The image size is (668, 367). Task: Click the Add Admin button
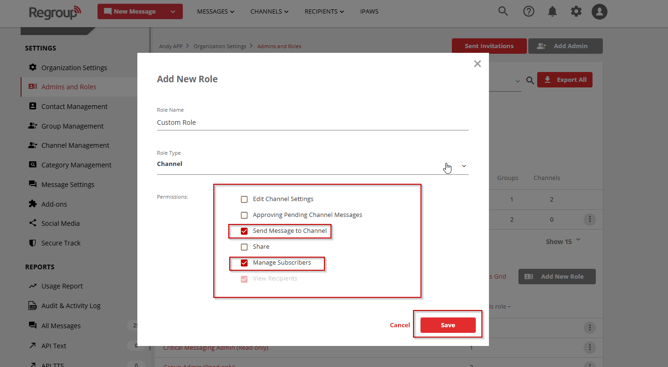click(x=565, y=46)
